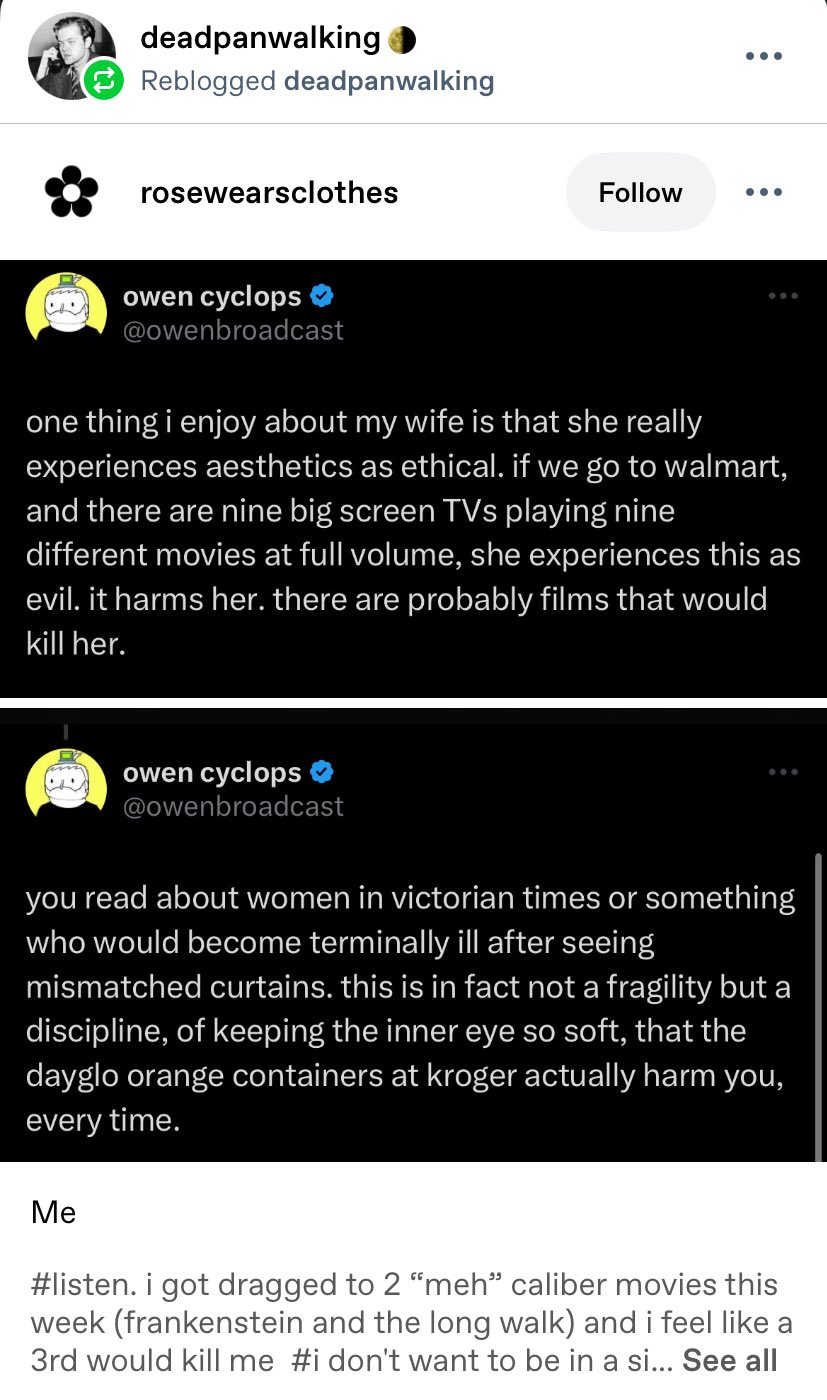This screenshot has width=827, height=1400.
Task: Open options menu beside the Follow button
Action: pos(763,192)
